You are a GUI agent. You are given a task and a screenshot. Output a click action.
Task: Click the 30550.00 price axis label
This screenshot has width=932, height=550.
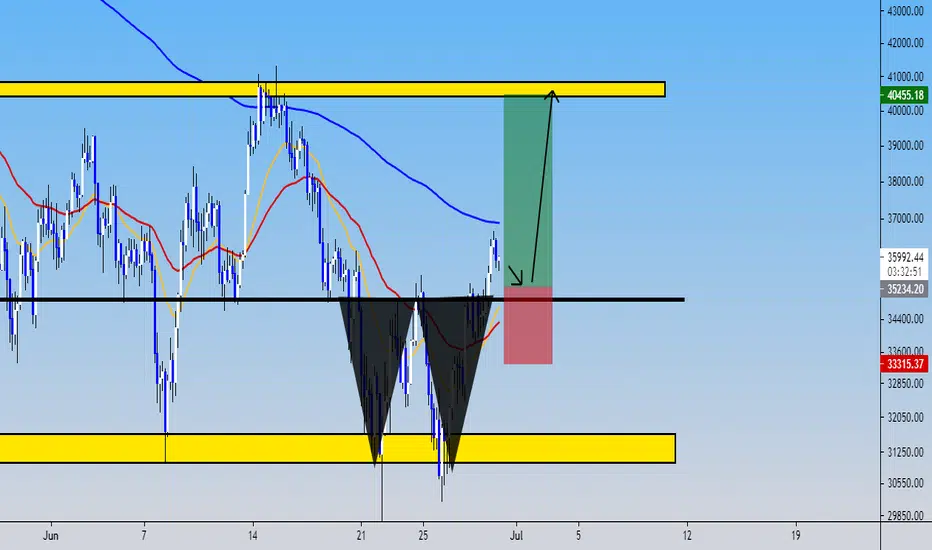905,483
